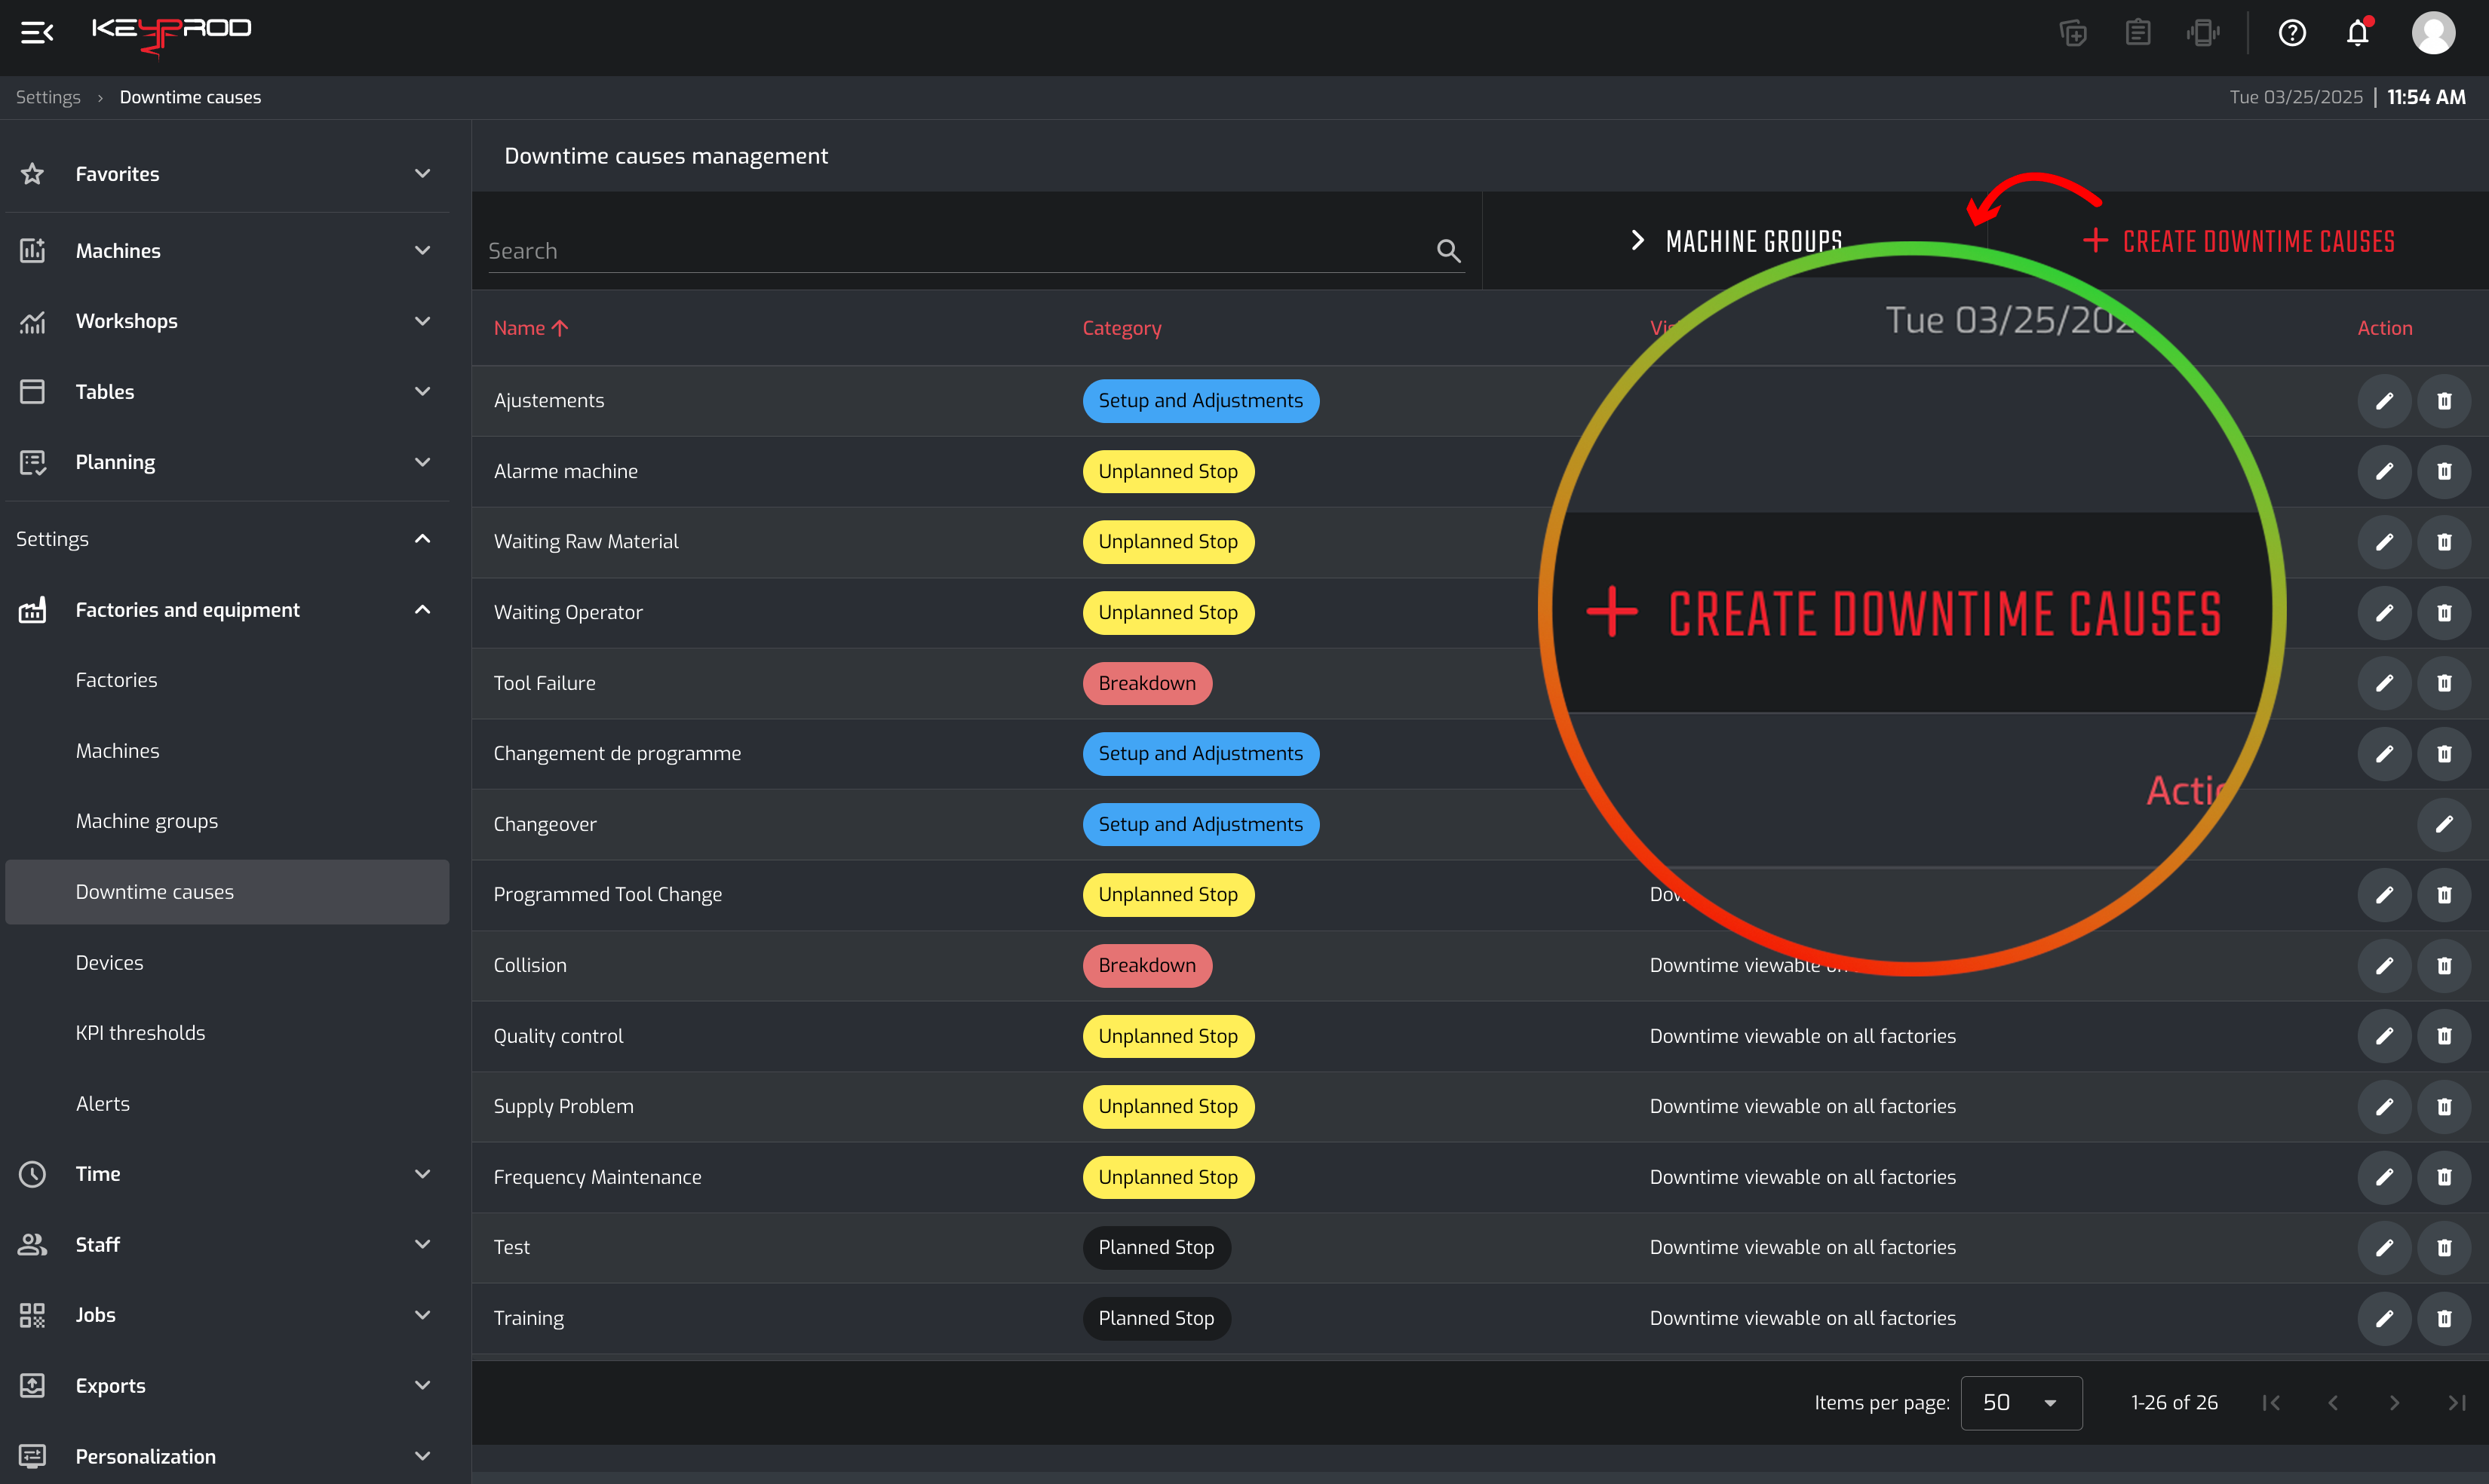Edit the Test downtime cause
The height and width of the screenshot is (1484, 2489).
(x=2384, y=1247)
